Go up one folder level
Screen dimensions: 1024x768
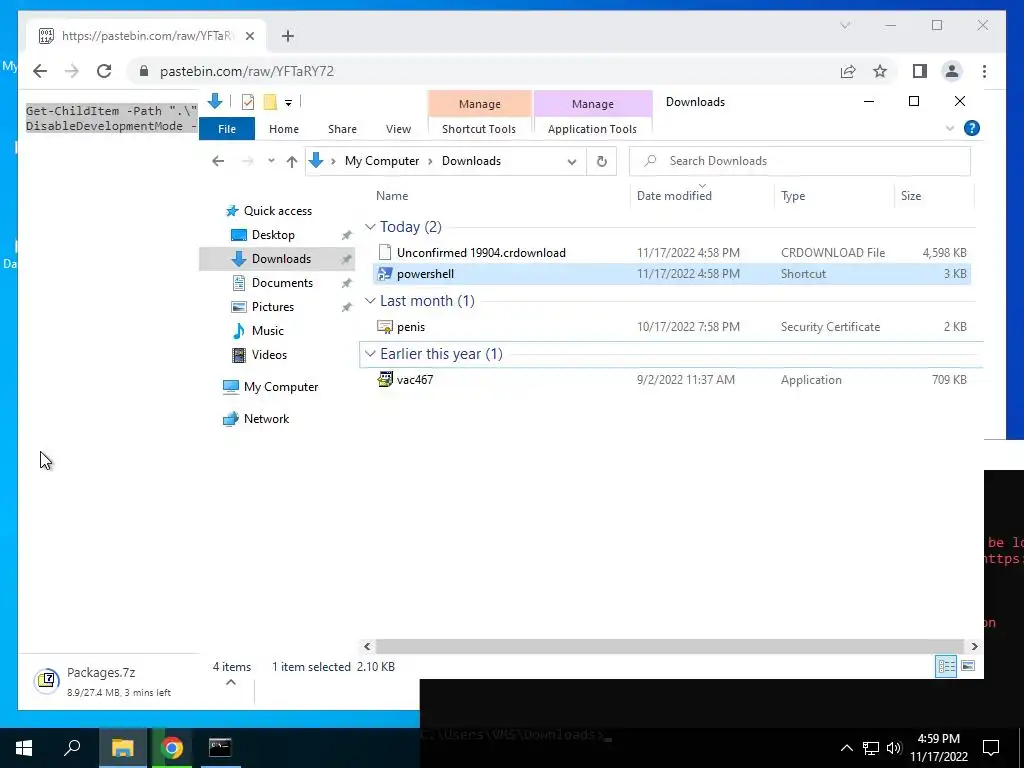coord(292,161)
